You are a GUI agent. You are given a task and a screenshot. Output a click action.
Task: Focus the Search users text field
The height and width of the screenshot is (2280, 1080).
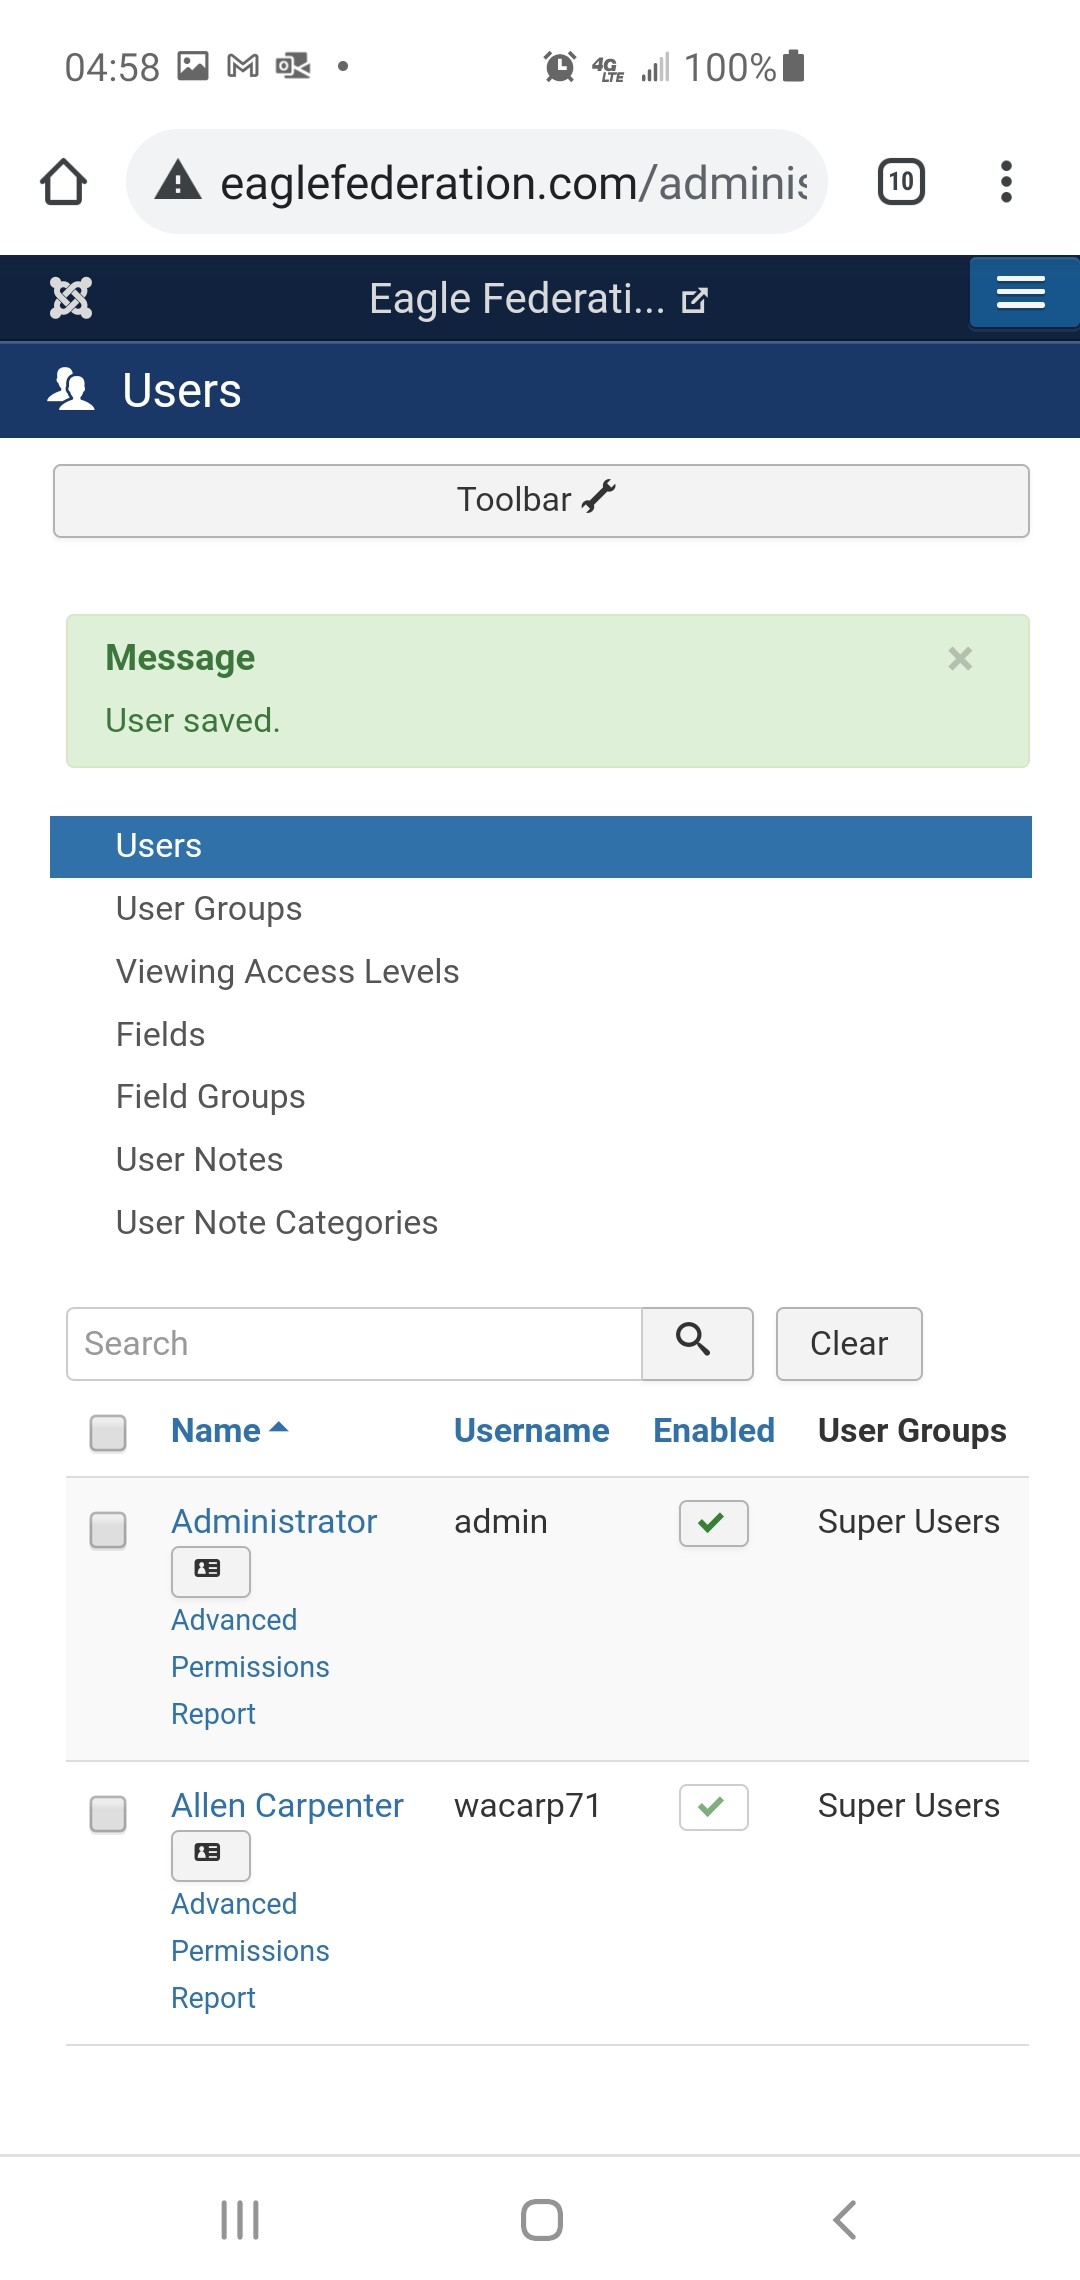point(354,1343)
